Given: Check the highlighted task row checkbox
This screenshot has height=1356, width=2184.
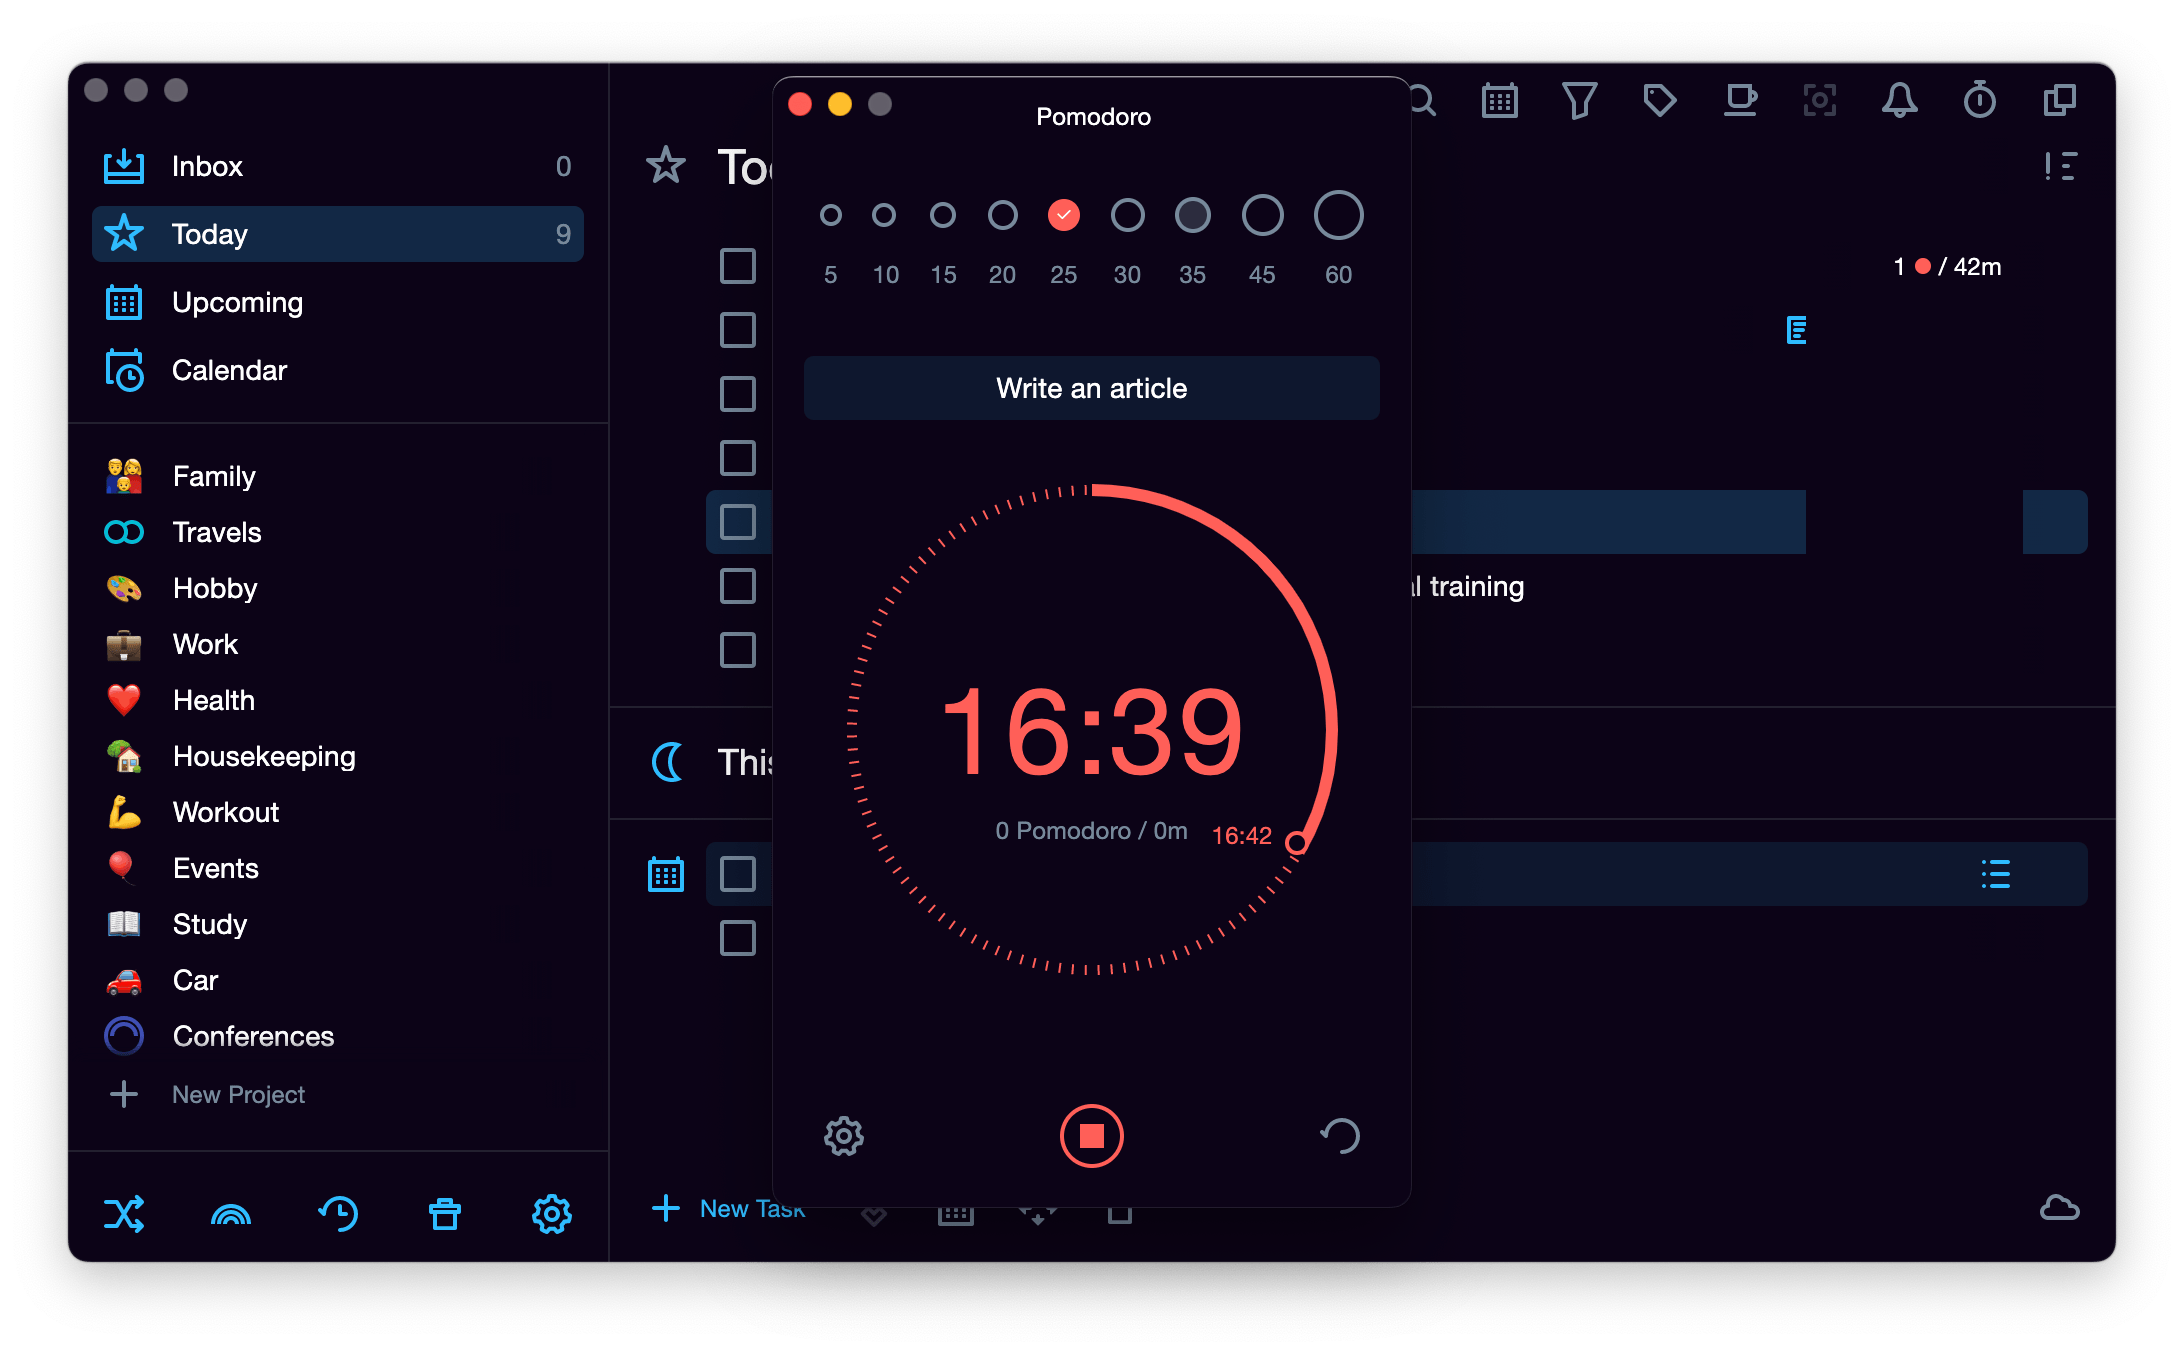Looking at the screenshot, I should coord(738,522).
